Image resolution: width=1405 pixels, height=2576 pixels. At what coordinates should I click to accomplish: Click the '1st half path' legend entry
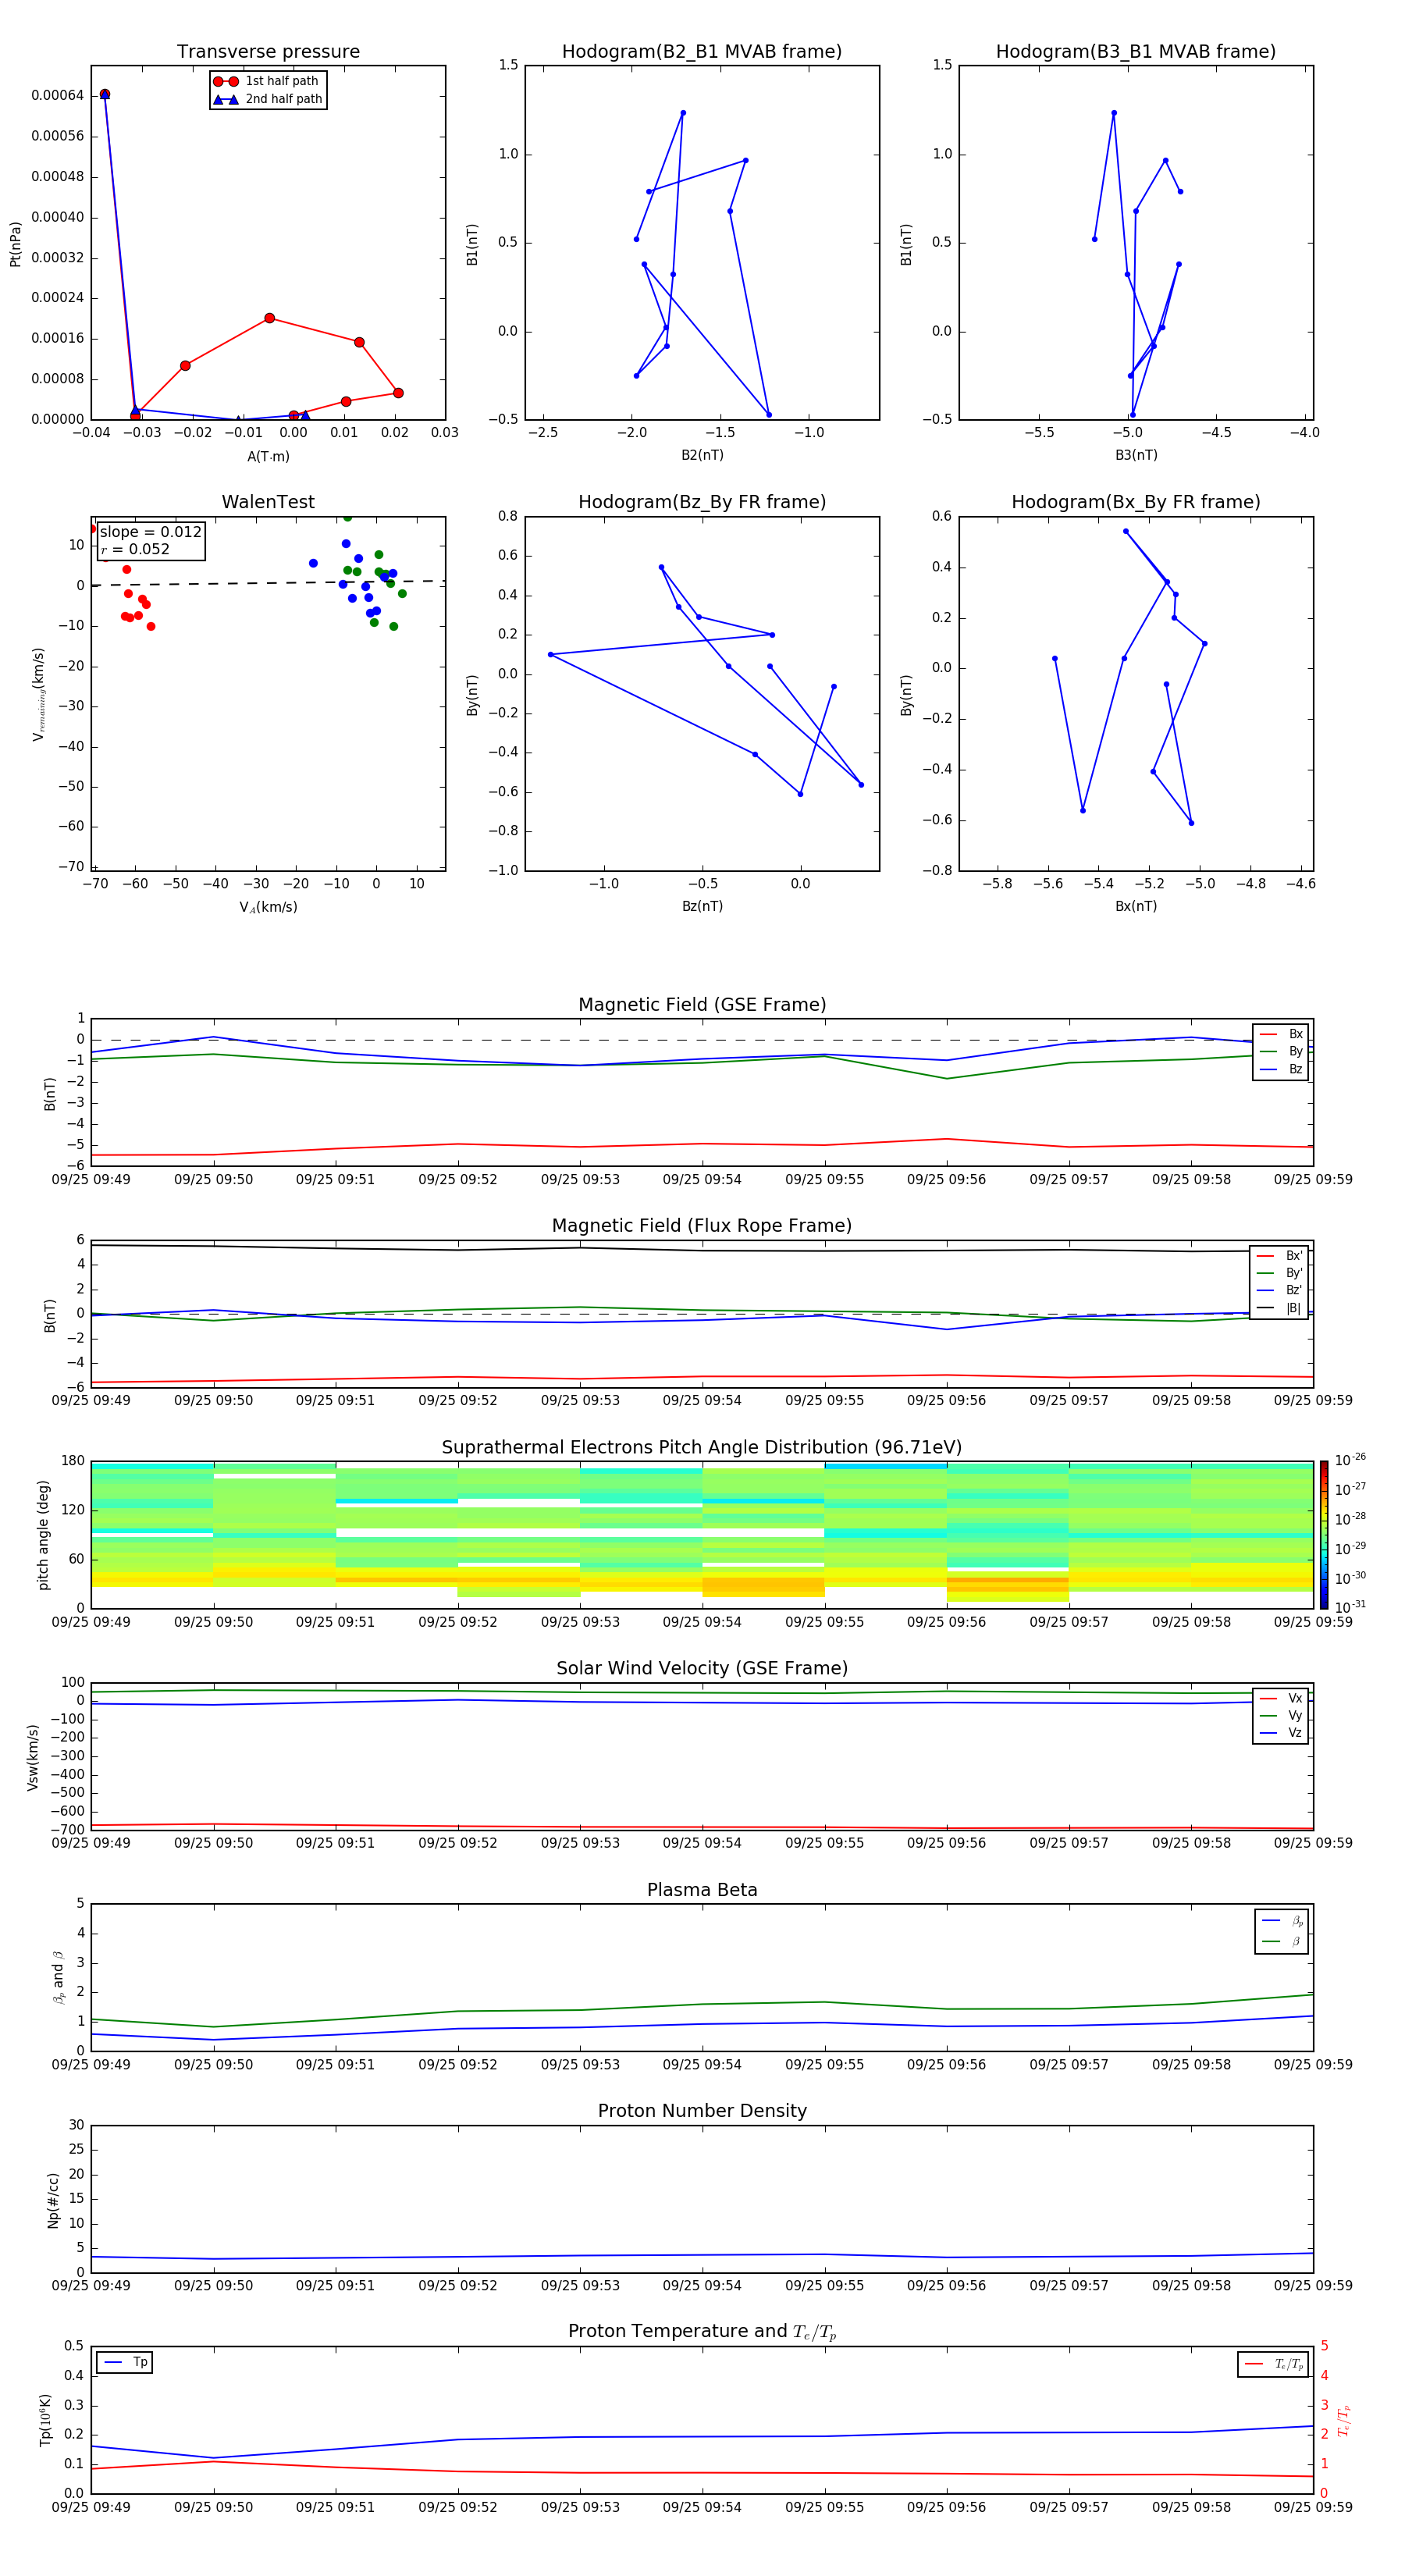tap(267, 81)
